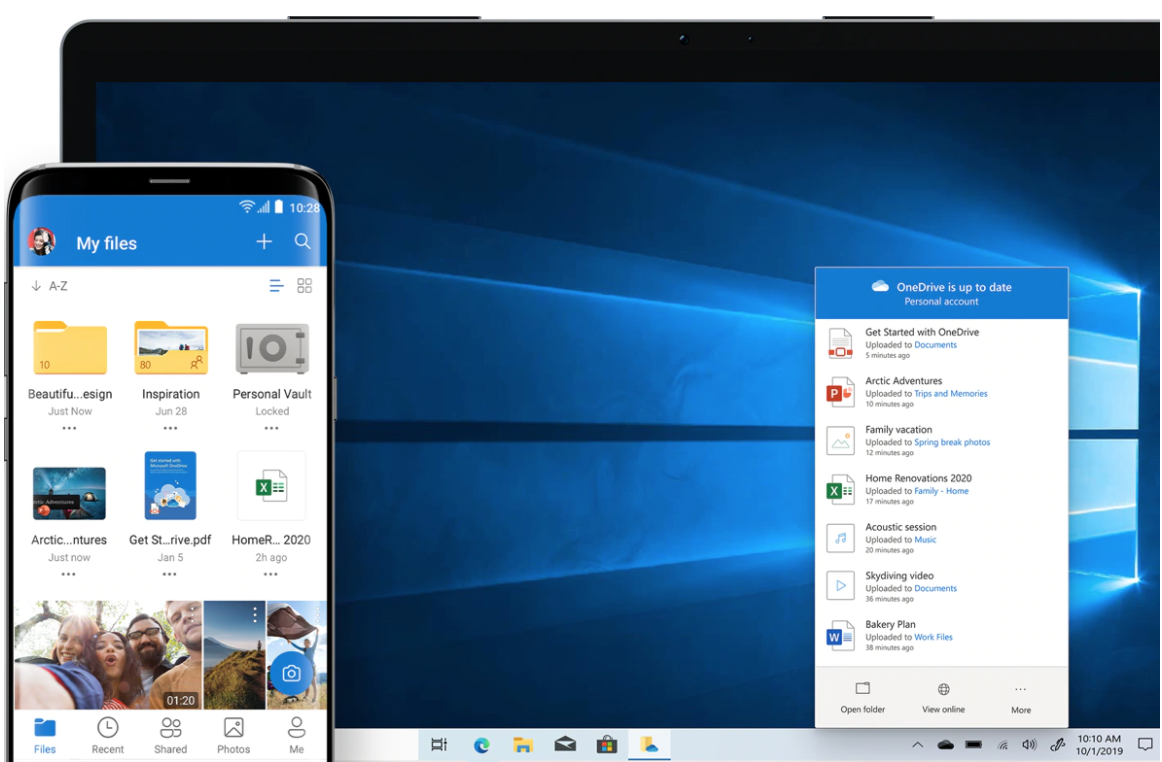
Task: Click the OneDrive icon on the taskbar
Action: pyautogui.click(x=648, y=744)
